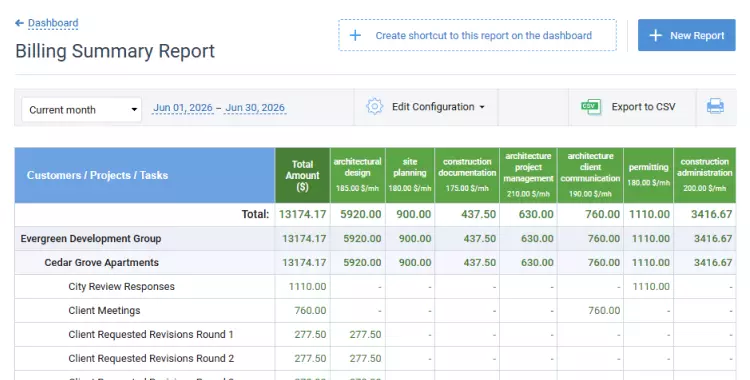Click 630.00 in the Total row
Viewport: 750px width, 380px height.
coord(536,214)
